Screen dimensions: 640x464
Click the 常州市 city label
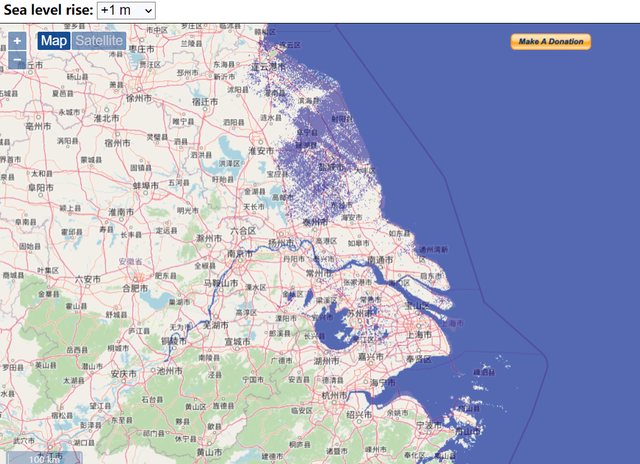tap(319, 273)
